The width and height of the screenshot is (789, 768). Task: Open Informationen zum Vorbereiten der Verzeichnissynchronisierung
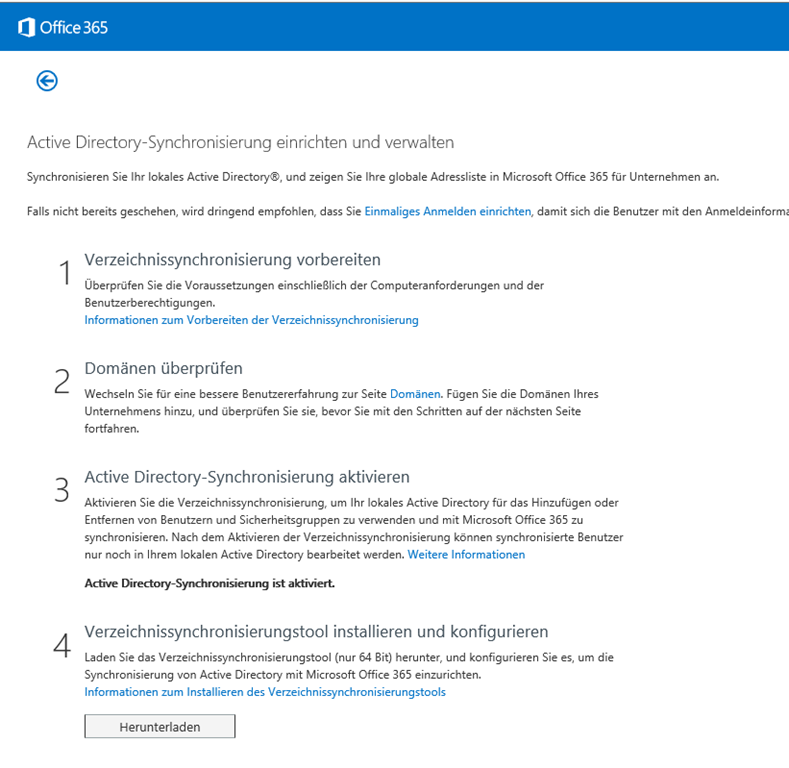coord(251,320)
